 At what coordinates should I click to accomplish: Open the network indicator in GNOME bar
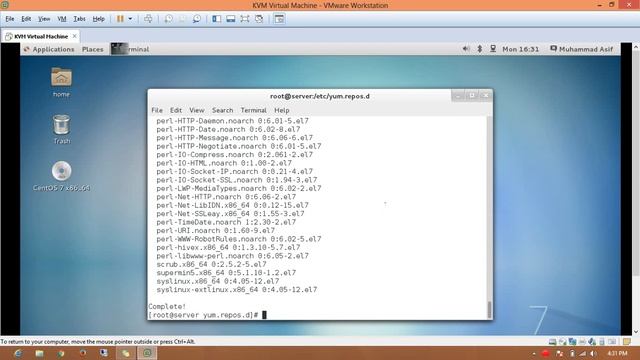coord(493,49)
